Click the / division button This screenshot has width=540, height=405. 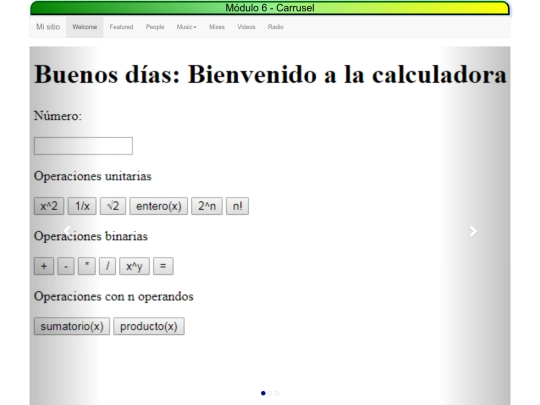(107, 266)
